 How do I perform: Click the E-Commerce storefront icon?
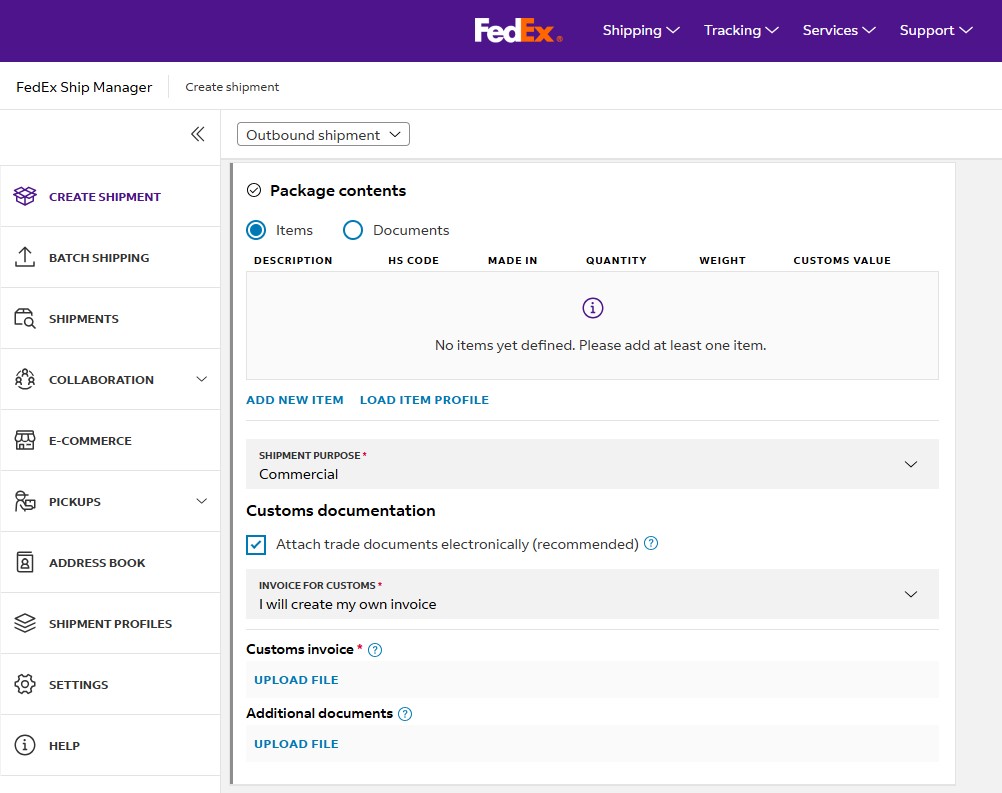click(25, 440)
